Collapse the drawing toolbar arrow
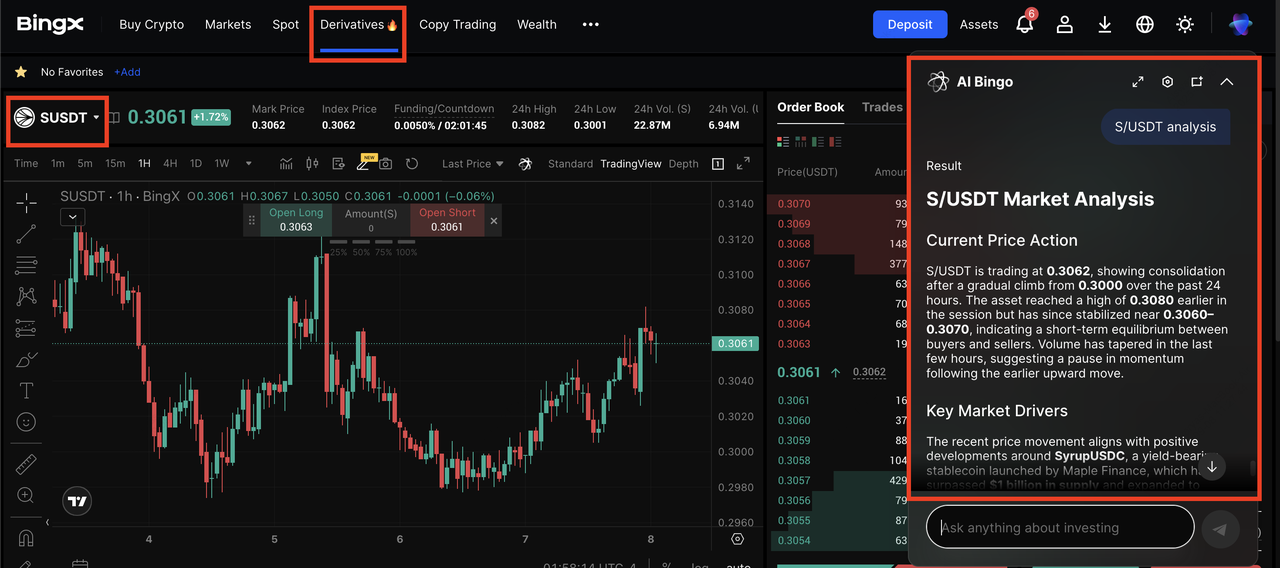Viewport: 1280px width, 568px height. click(46, 522)
